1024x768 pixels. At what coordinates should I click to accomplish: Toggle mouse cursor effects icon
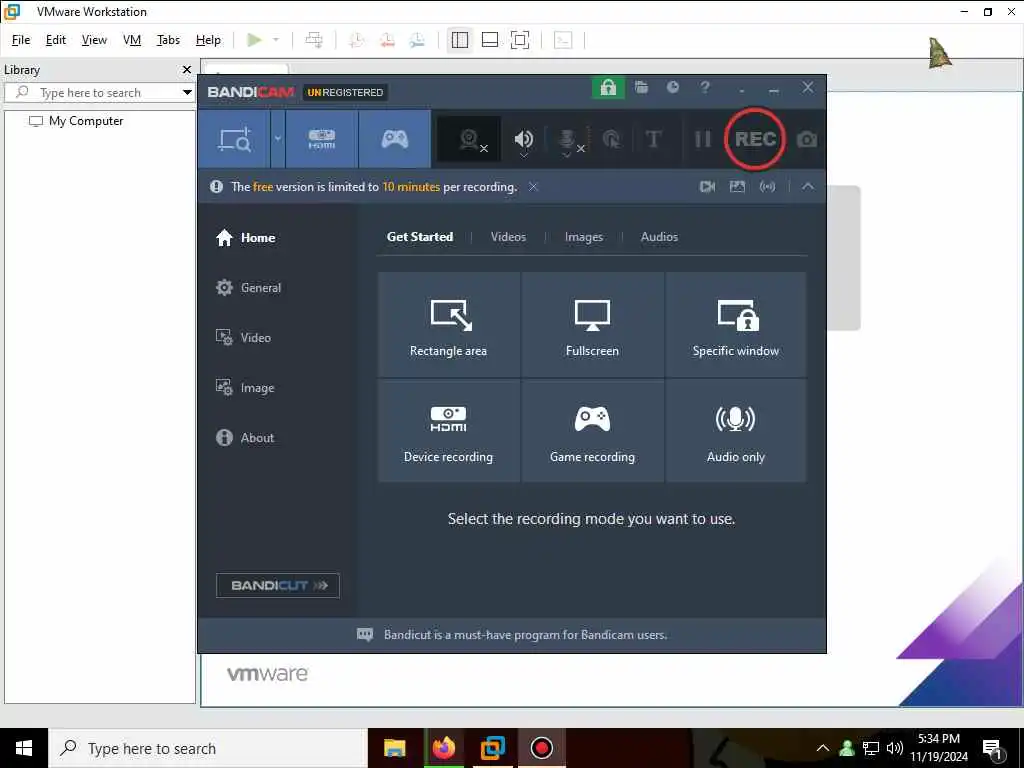611,139
